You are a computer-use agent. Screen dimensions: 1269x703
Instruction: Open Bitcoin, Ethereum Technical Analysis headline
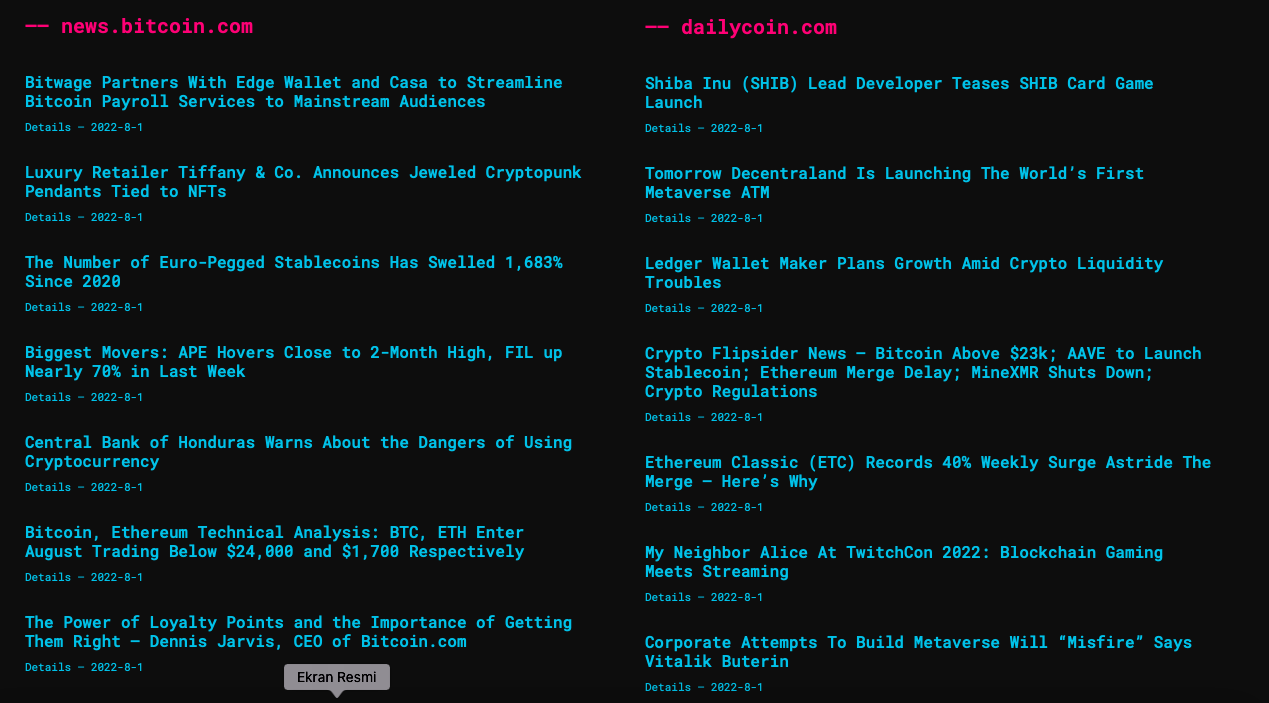click(275, 542)
